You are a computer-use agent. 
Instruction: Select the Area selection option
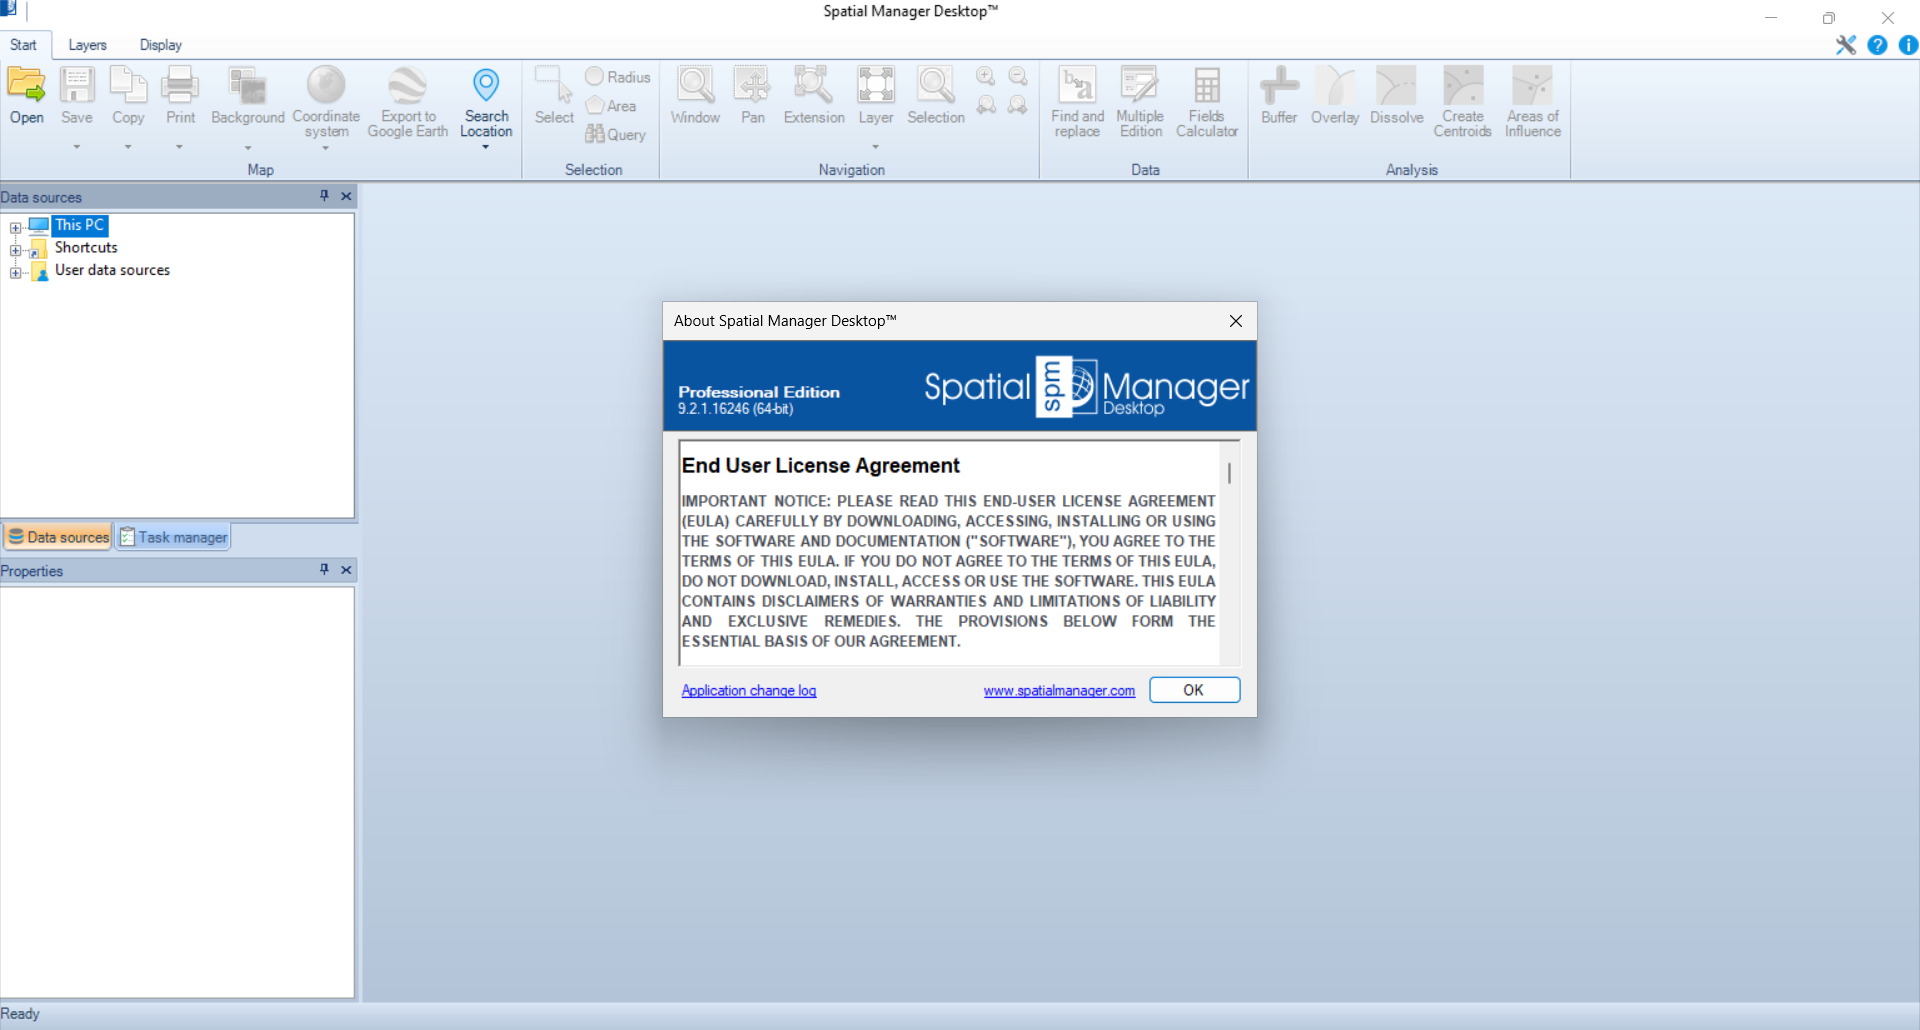610,106
